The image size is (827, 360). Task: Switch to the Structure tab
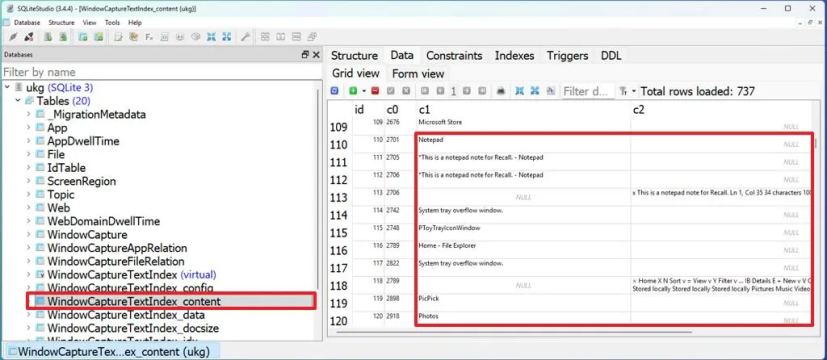point(354,55)
